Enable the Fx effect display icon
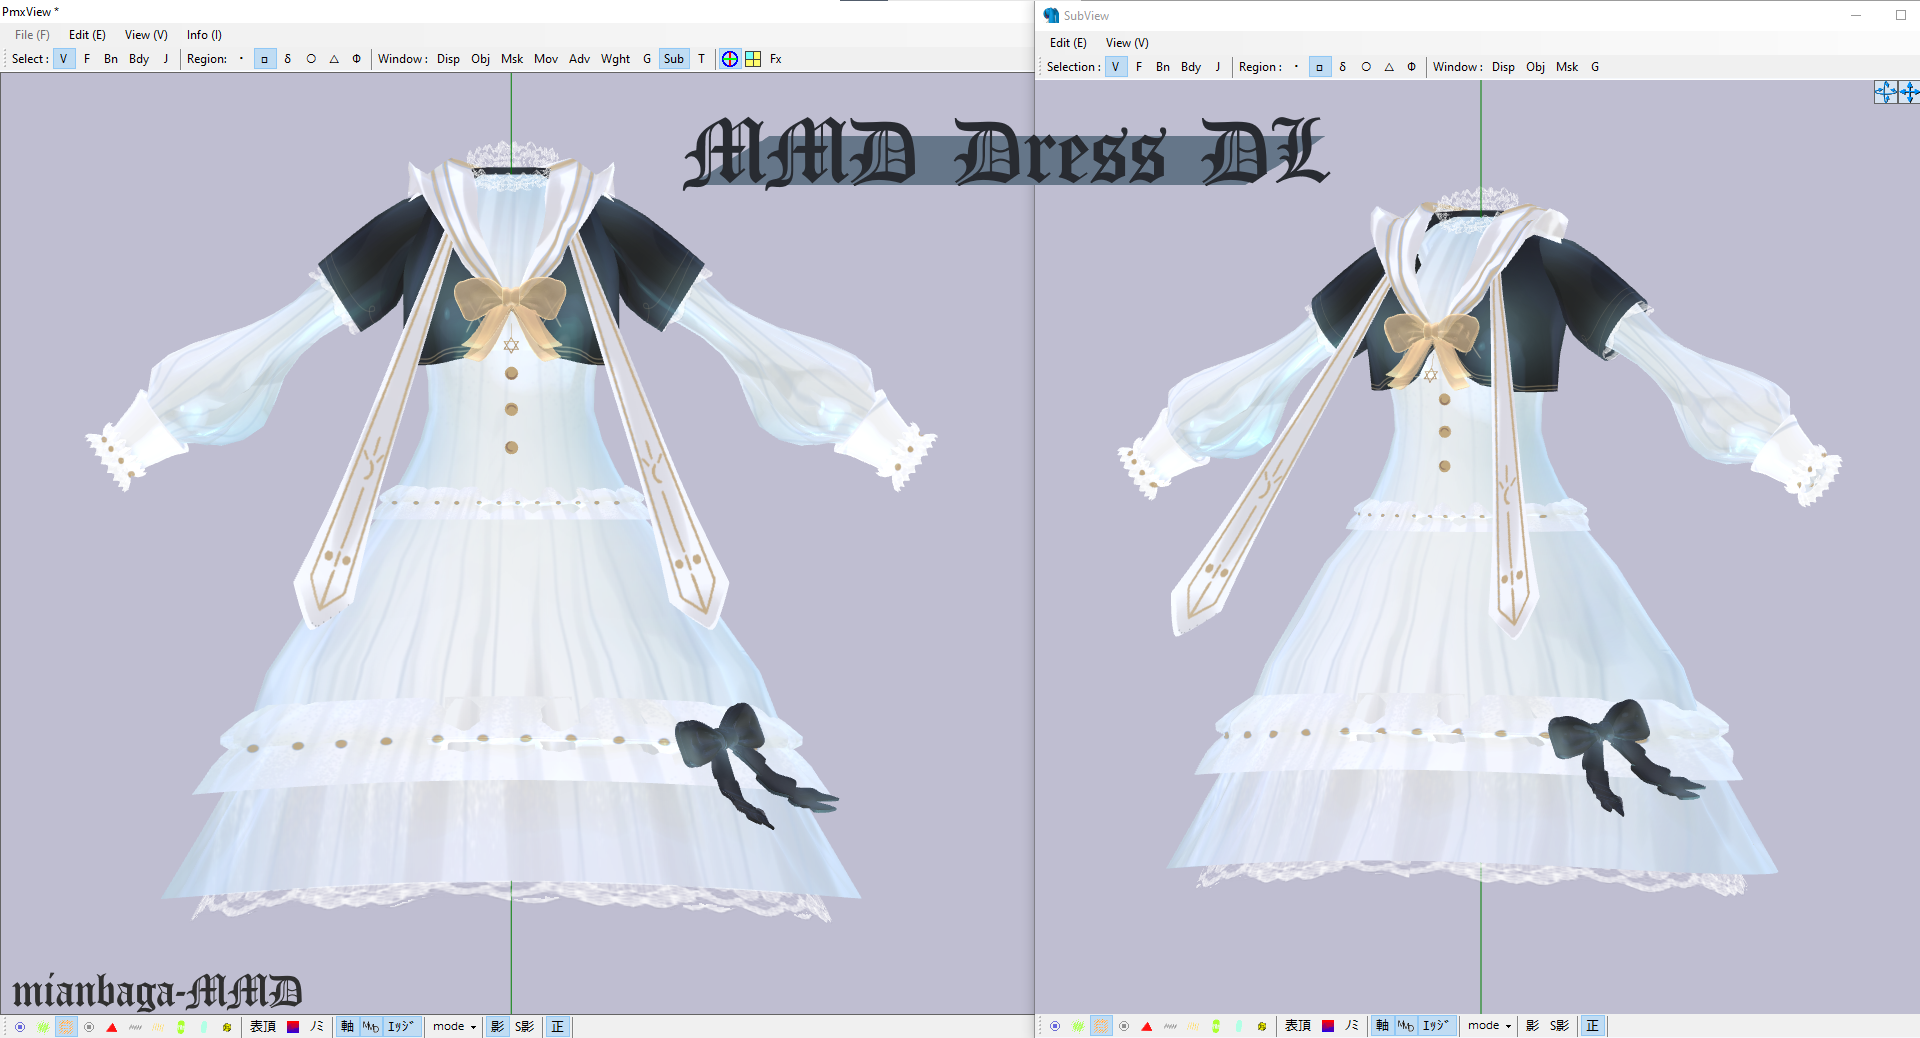 [776, 59]
